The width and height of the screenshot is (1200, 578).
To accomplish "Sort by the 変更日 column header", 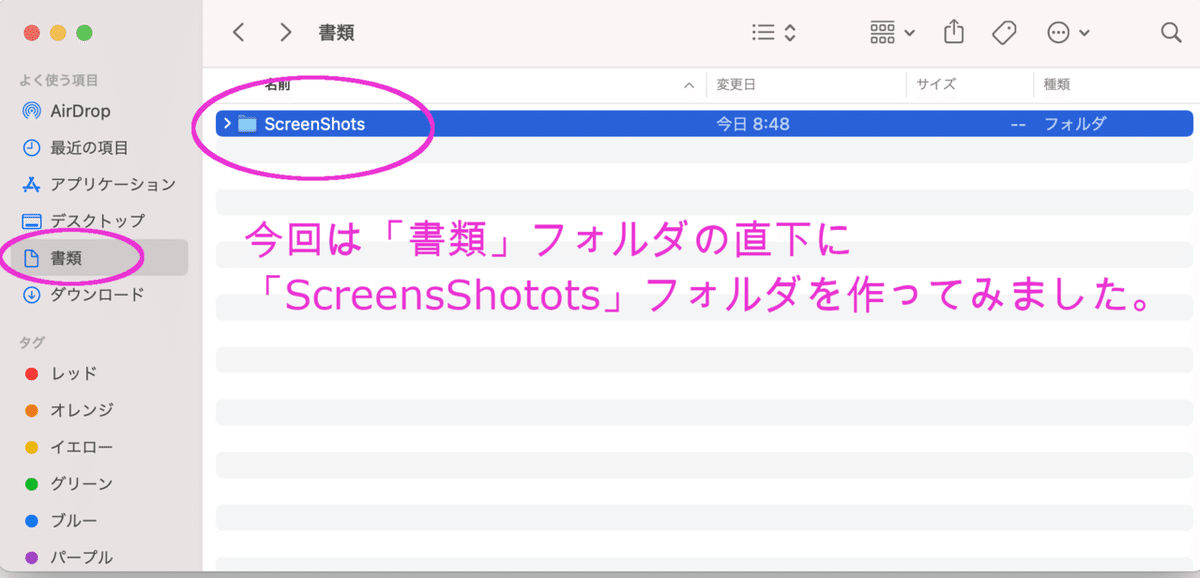I will 736,85.
